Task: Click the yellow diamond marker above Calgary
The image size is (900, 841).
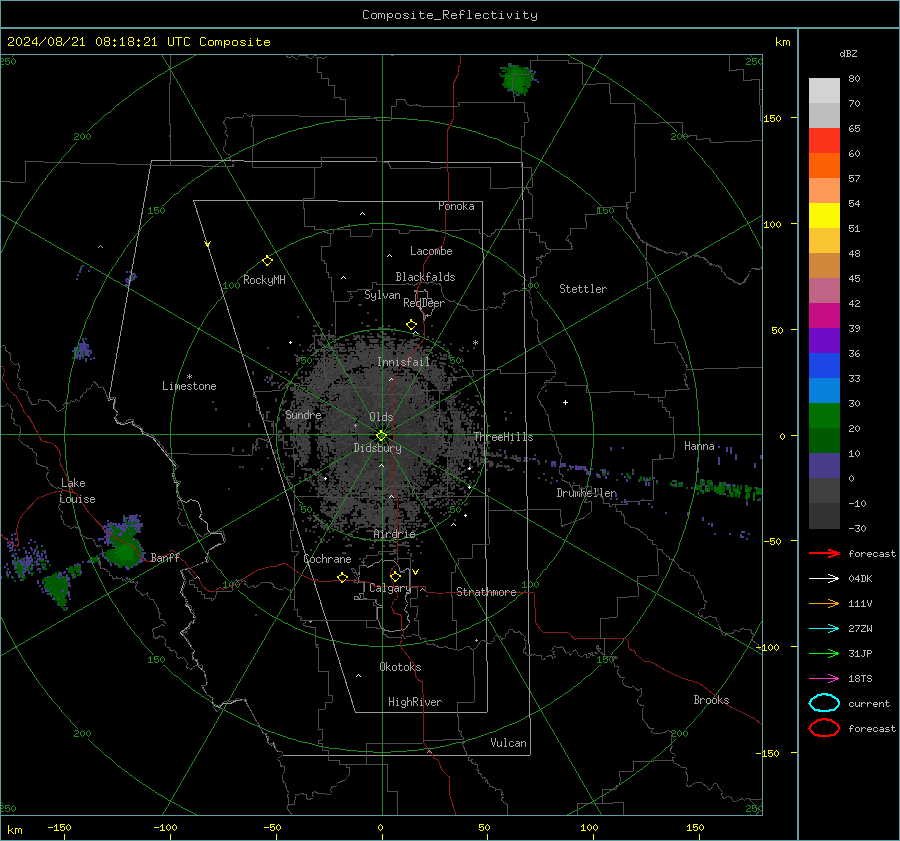Action: pos(395,576)
